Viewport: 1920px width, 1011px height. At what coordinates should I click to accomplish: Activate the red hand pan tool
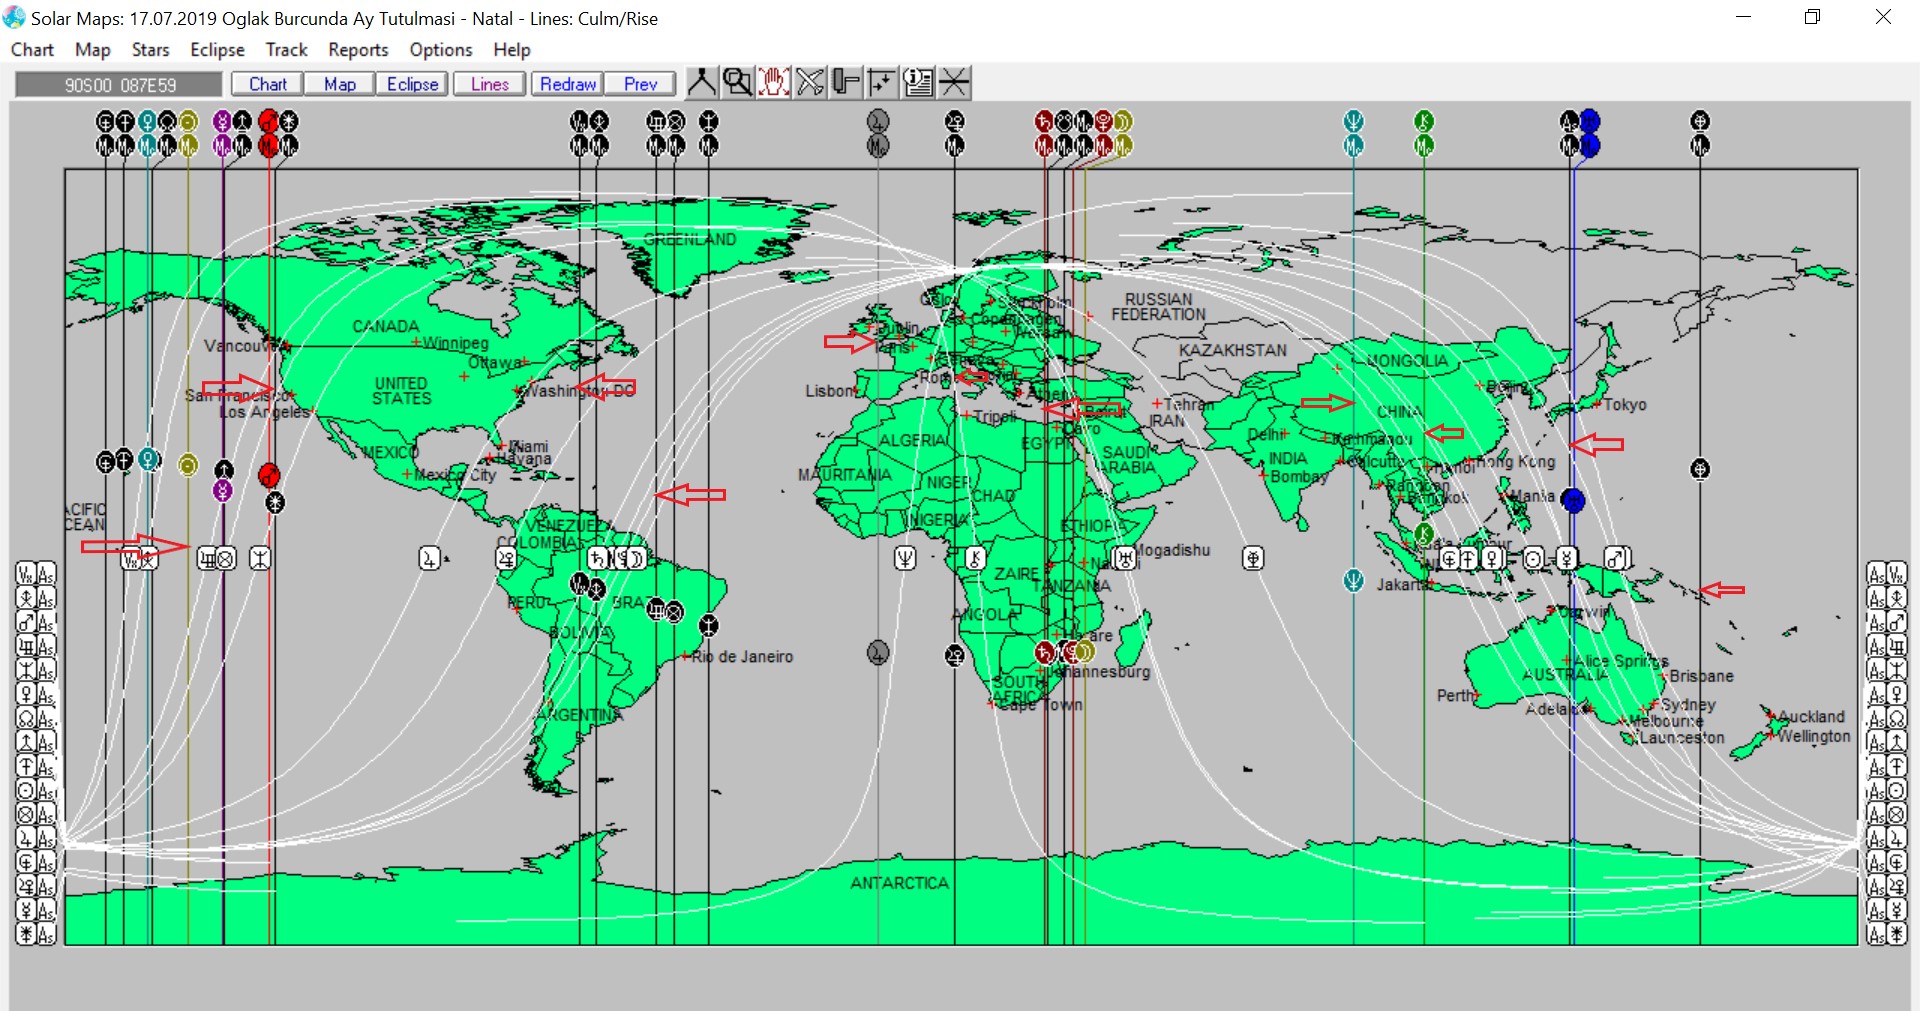[773, 82]
